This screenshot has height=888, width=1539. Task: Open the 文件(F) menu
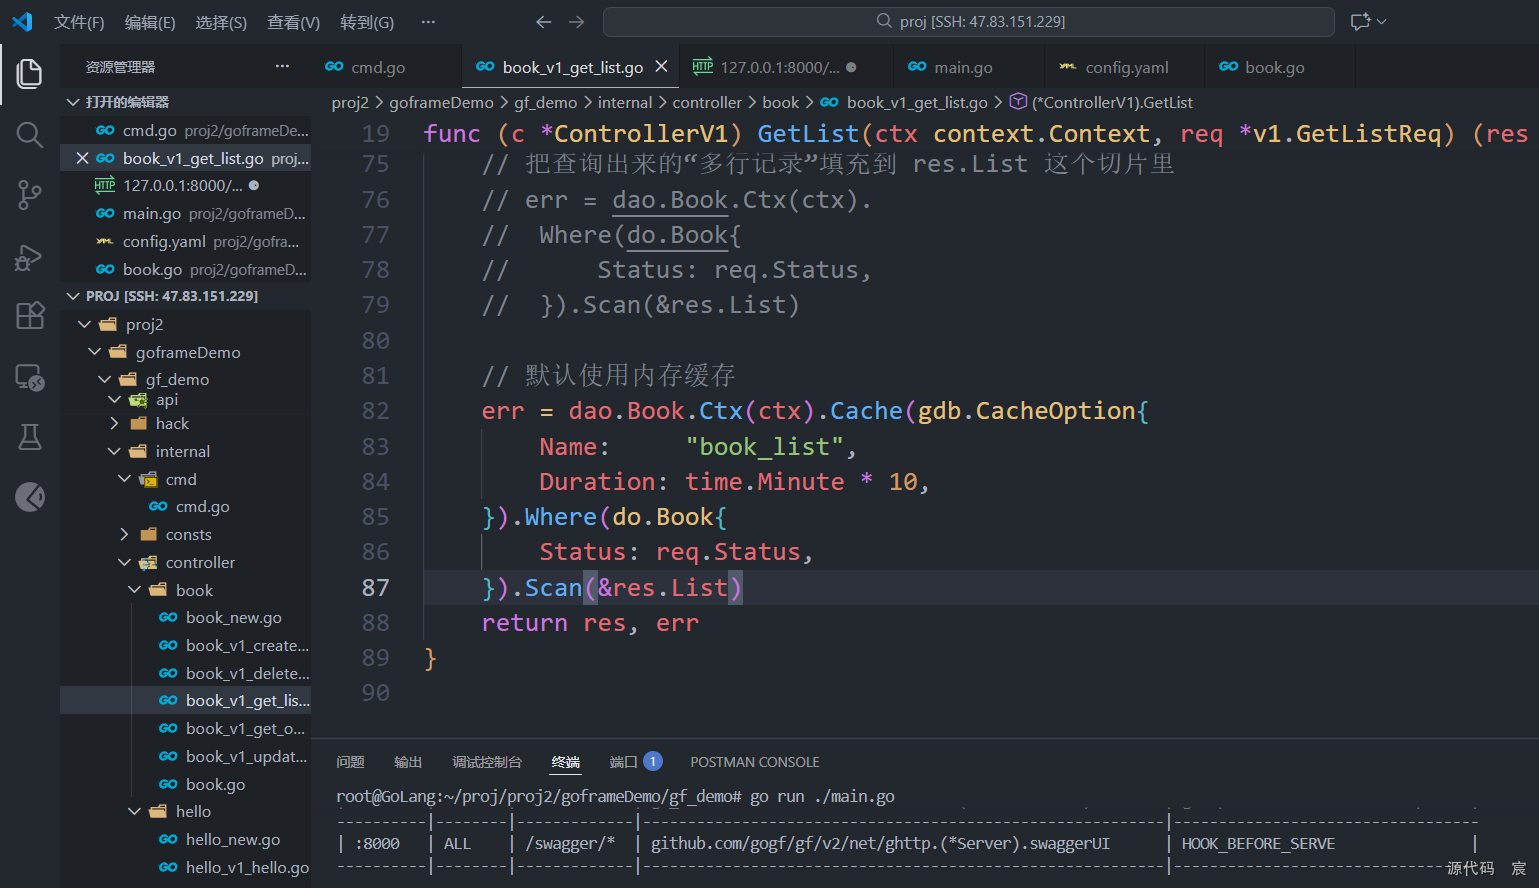(x=79, y=22)
